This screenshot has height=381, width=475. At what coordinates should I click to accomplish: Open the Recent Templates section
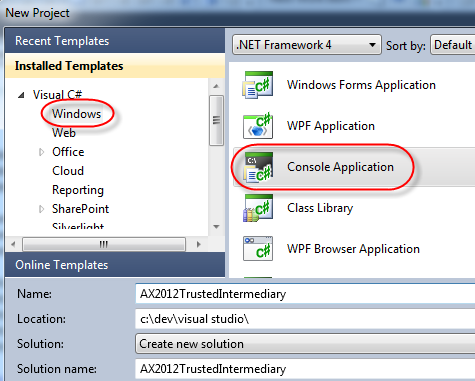click(115, 41)
